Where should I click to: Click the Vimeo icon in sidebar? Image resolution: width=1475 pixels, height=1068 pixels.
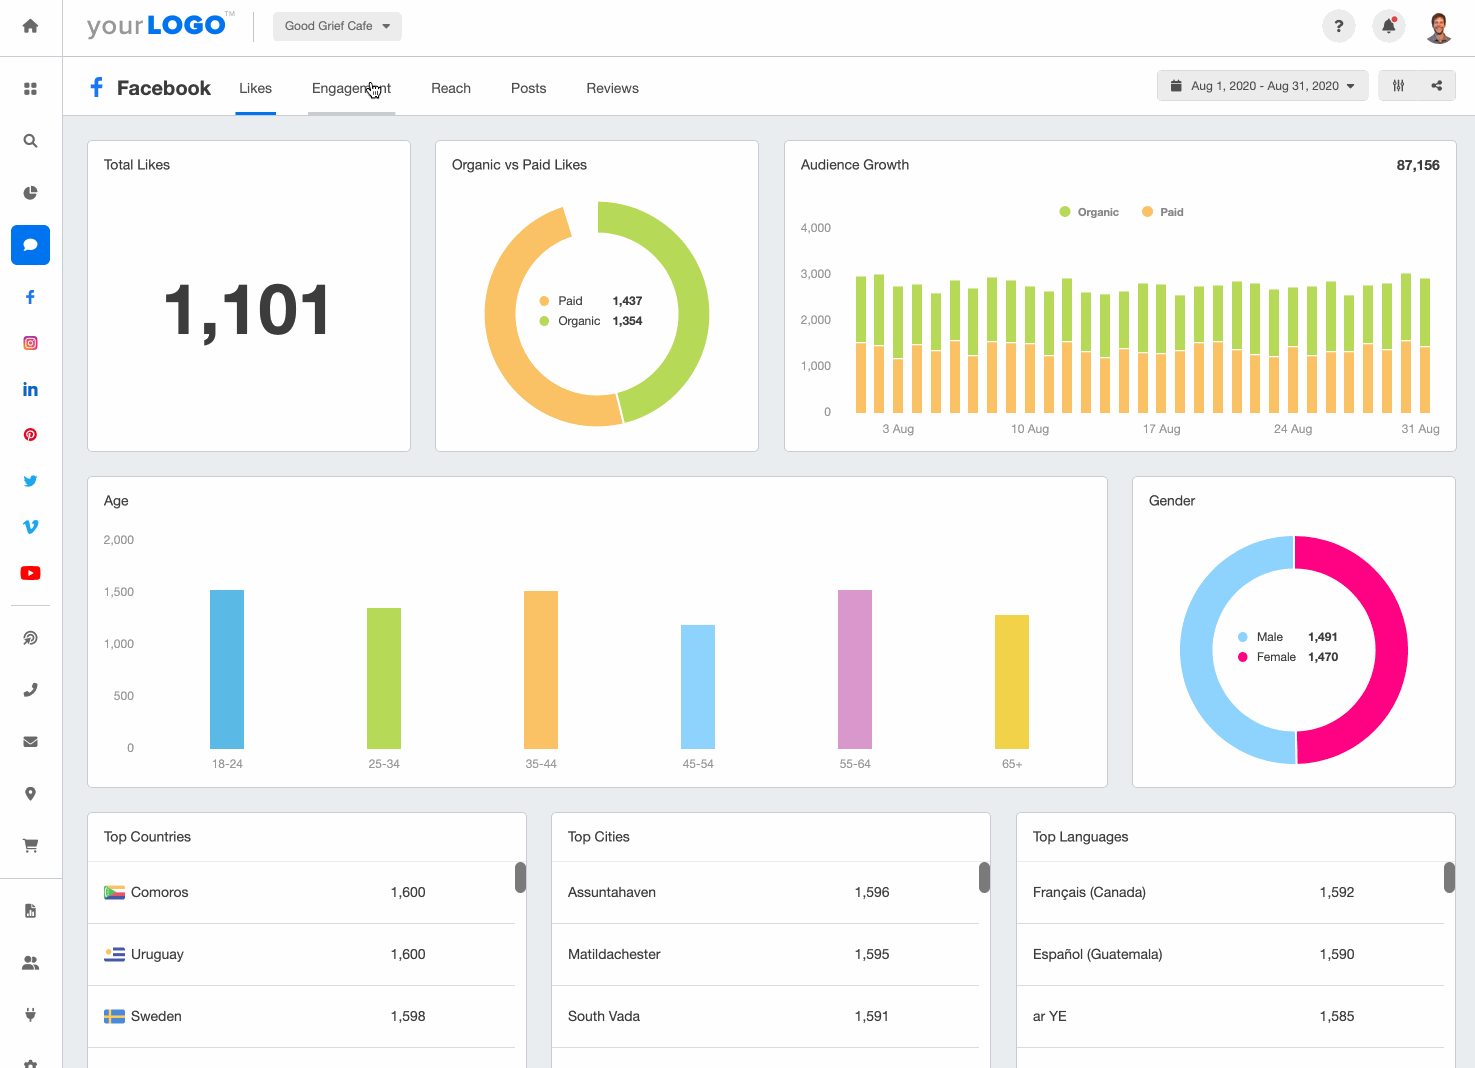coord(30,526)
